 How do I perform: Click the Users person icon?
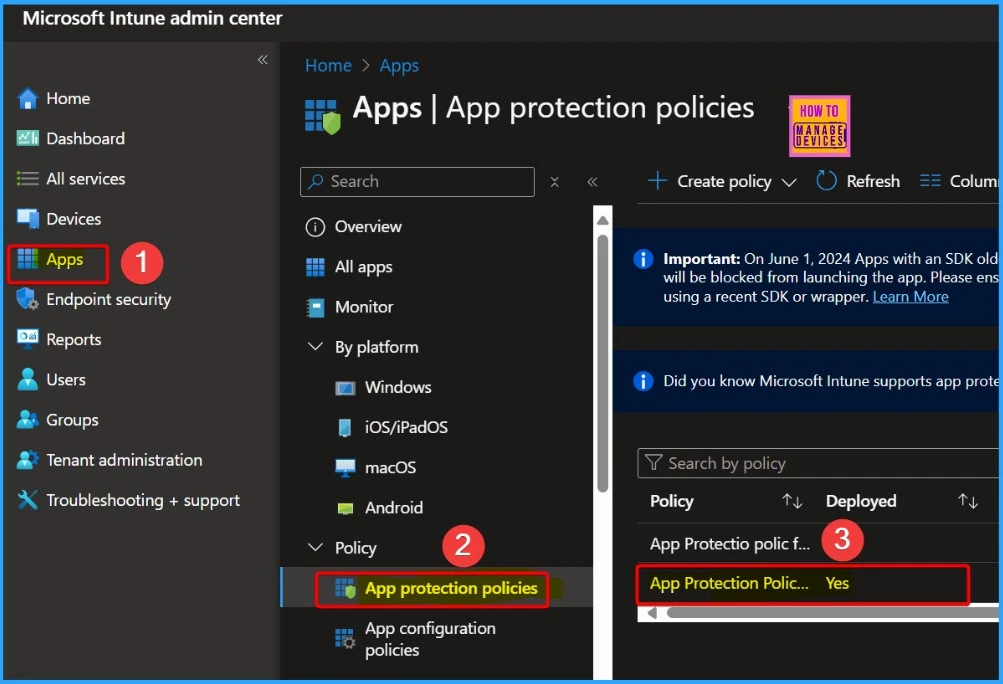tap(28, 379)
